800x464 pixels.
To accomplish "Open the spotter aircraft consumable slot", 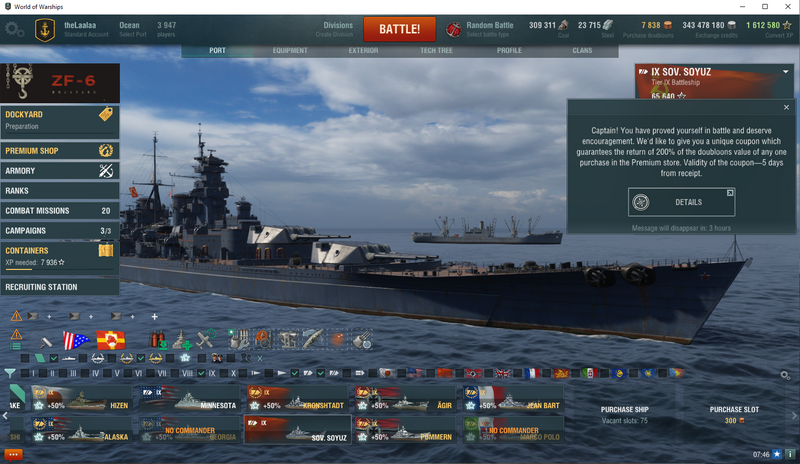I will point(206,338).
